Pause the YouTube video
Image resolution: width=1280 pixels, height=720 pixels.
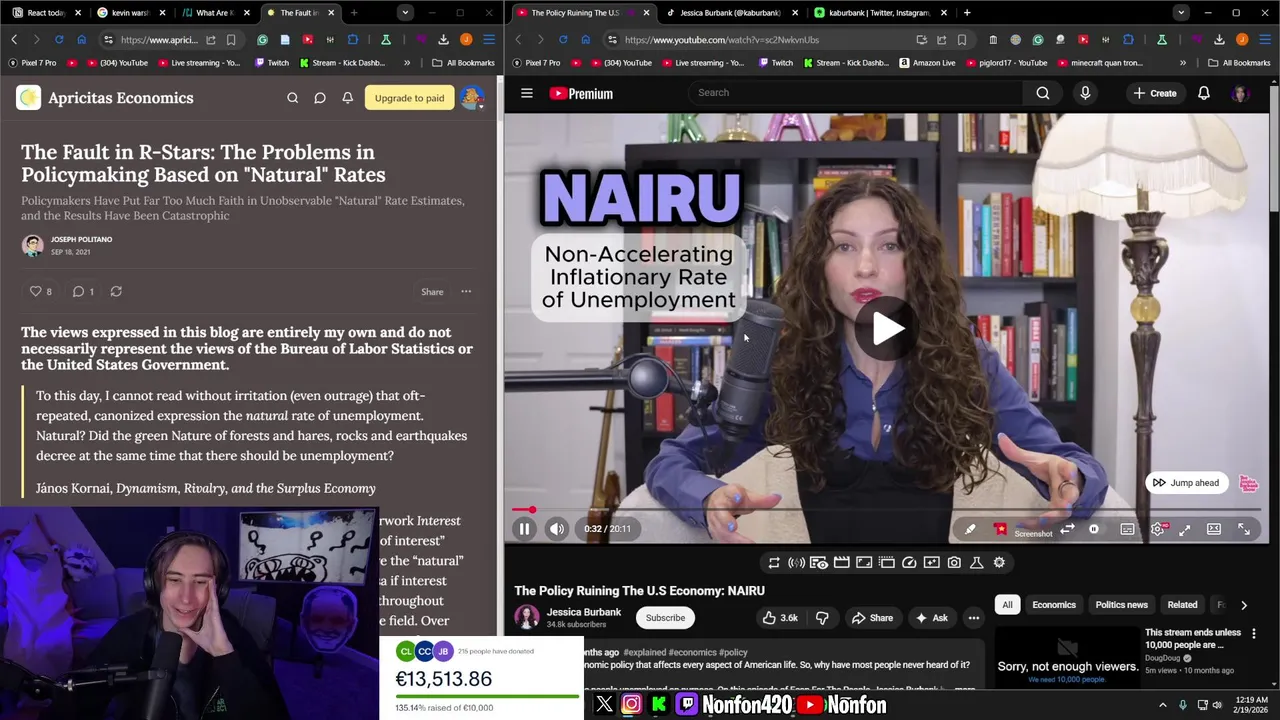coord(524,529)
